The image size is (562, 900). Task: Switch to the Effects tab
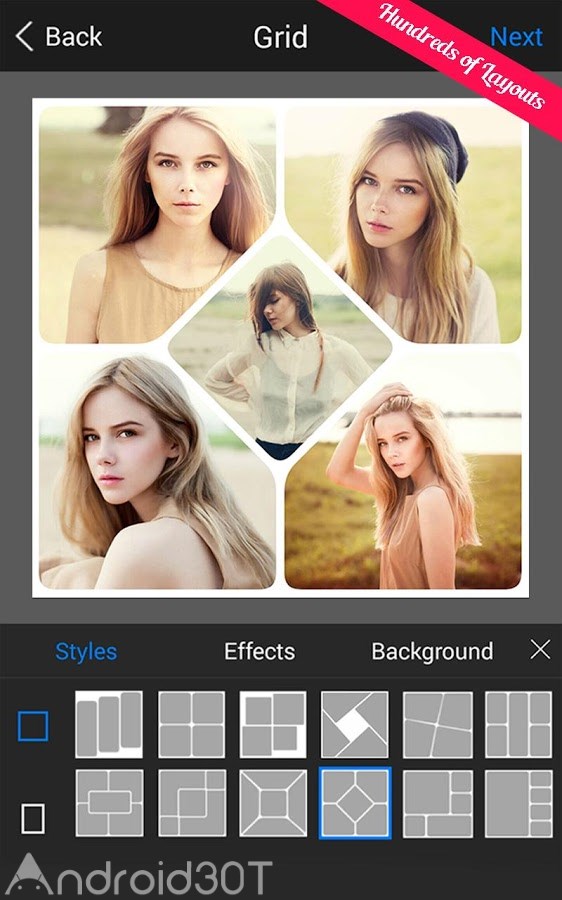[259, 651]
